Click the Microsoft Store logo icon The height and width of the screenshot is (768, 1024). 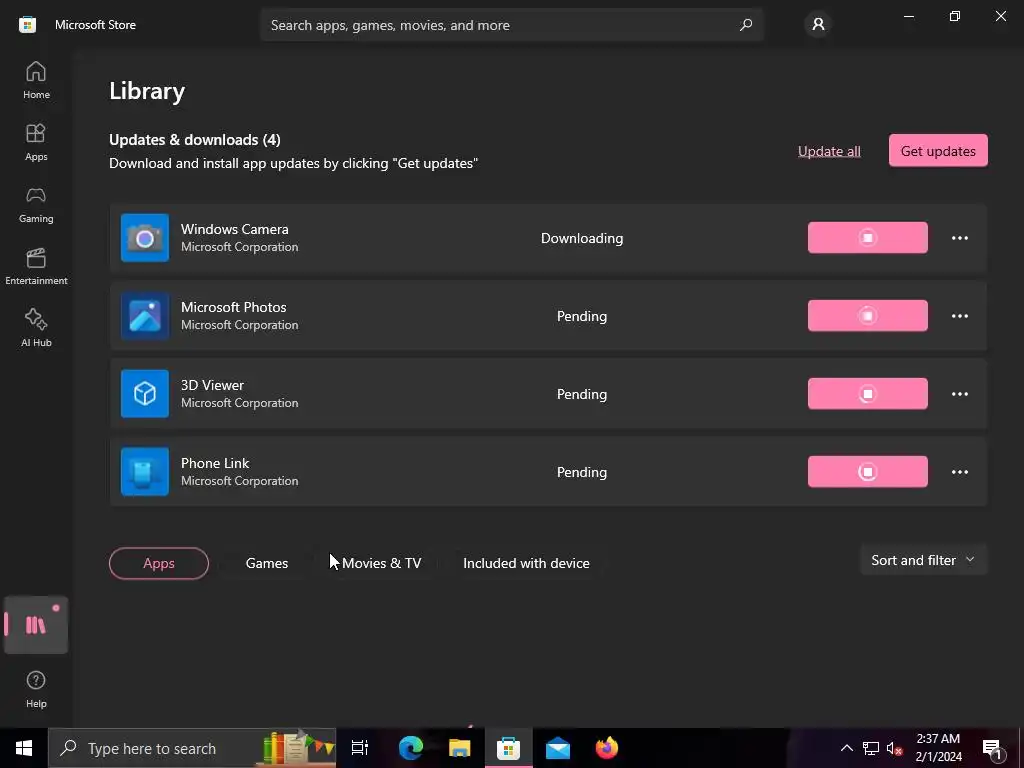(x=27, y=25)
